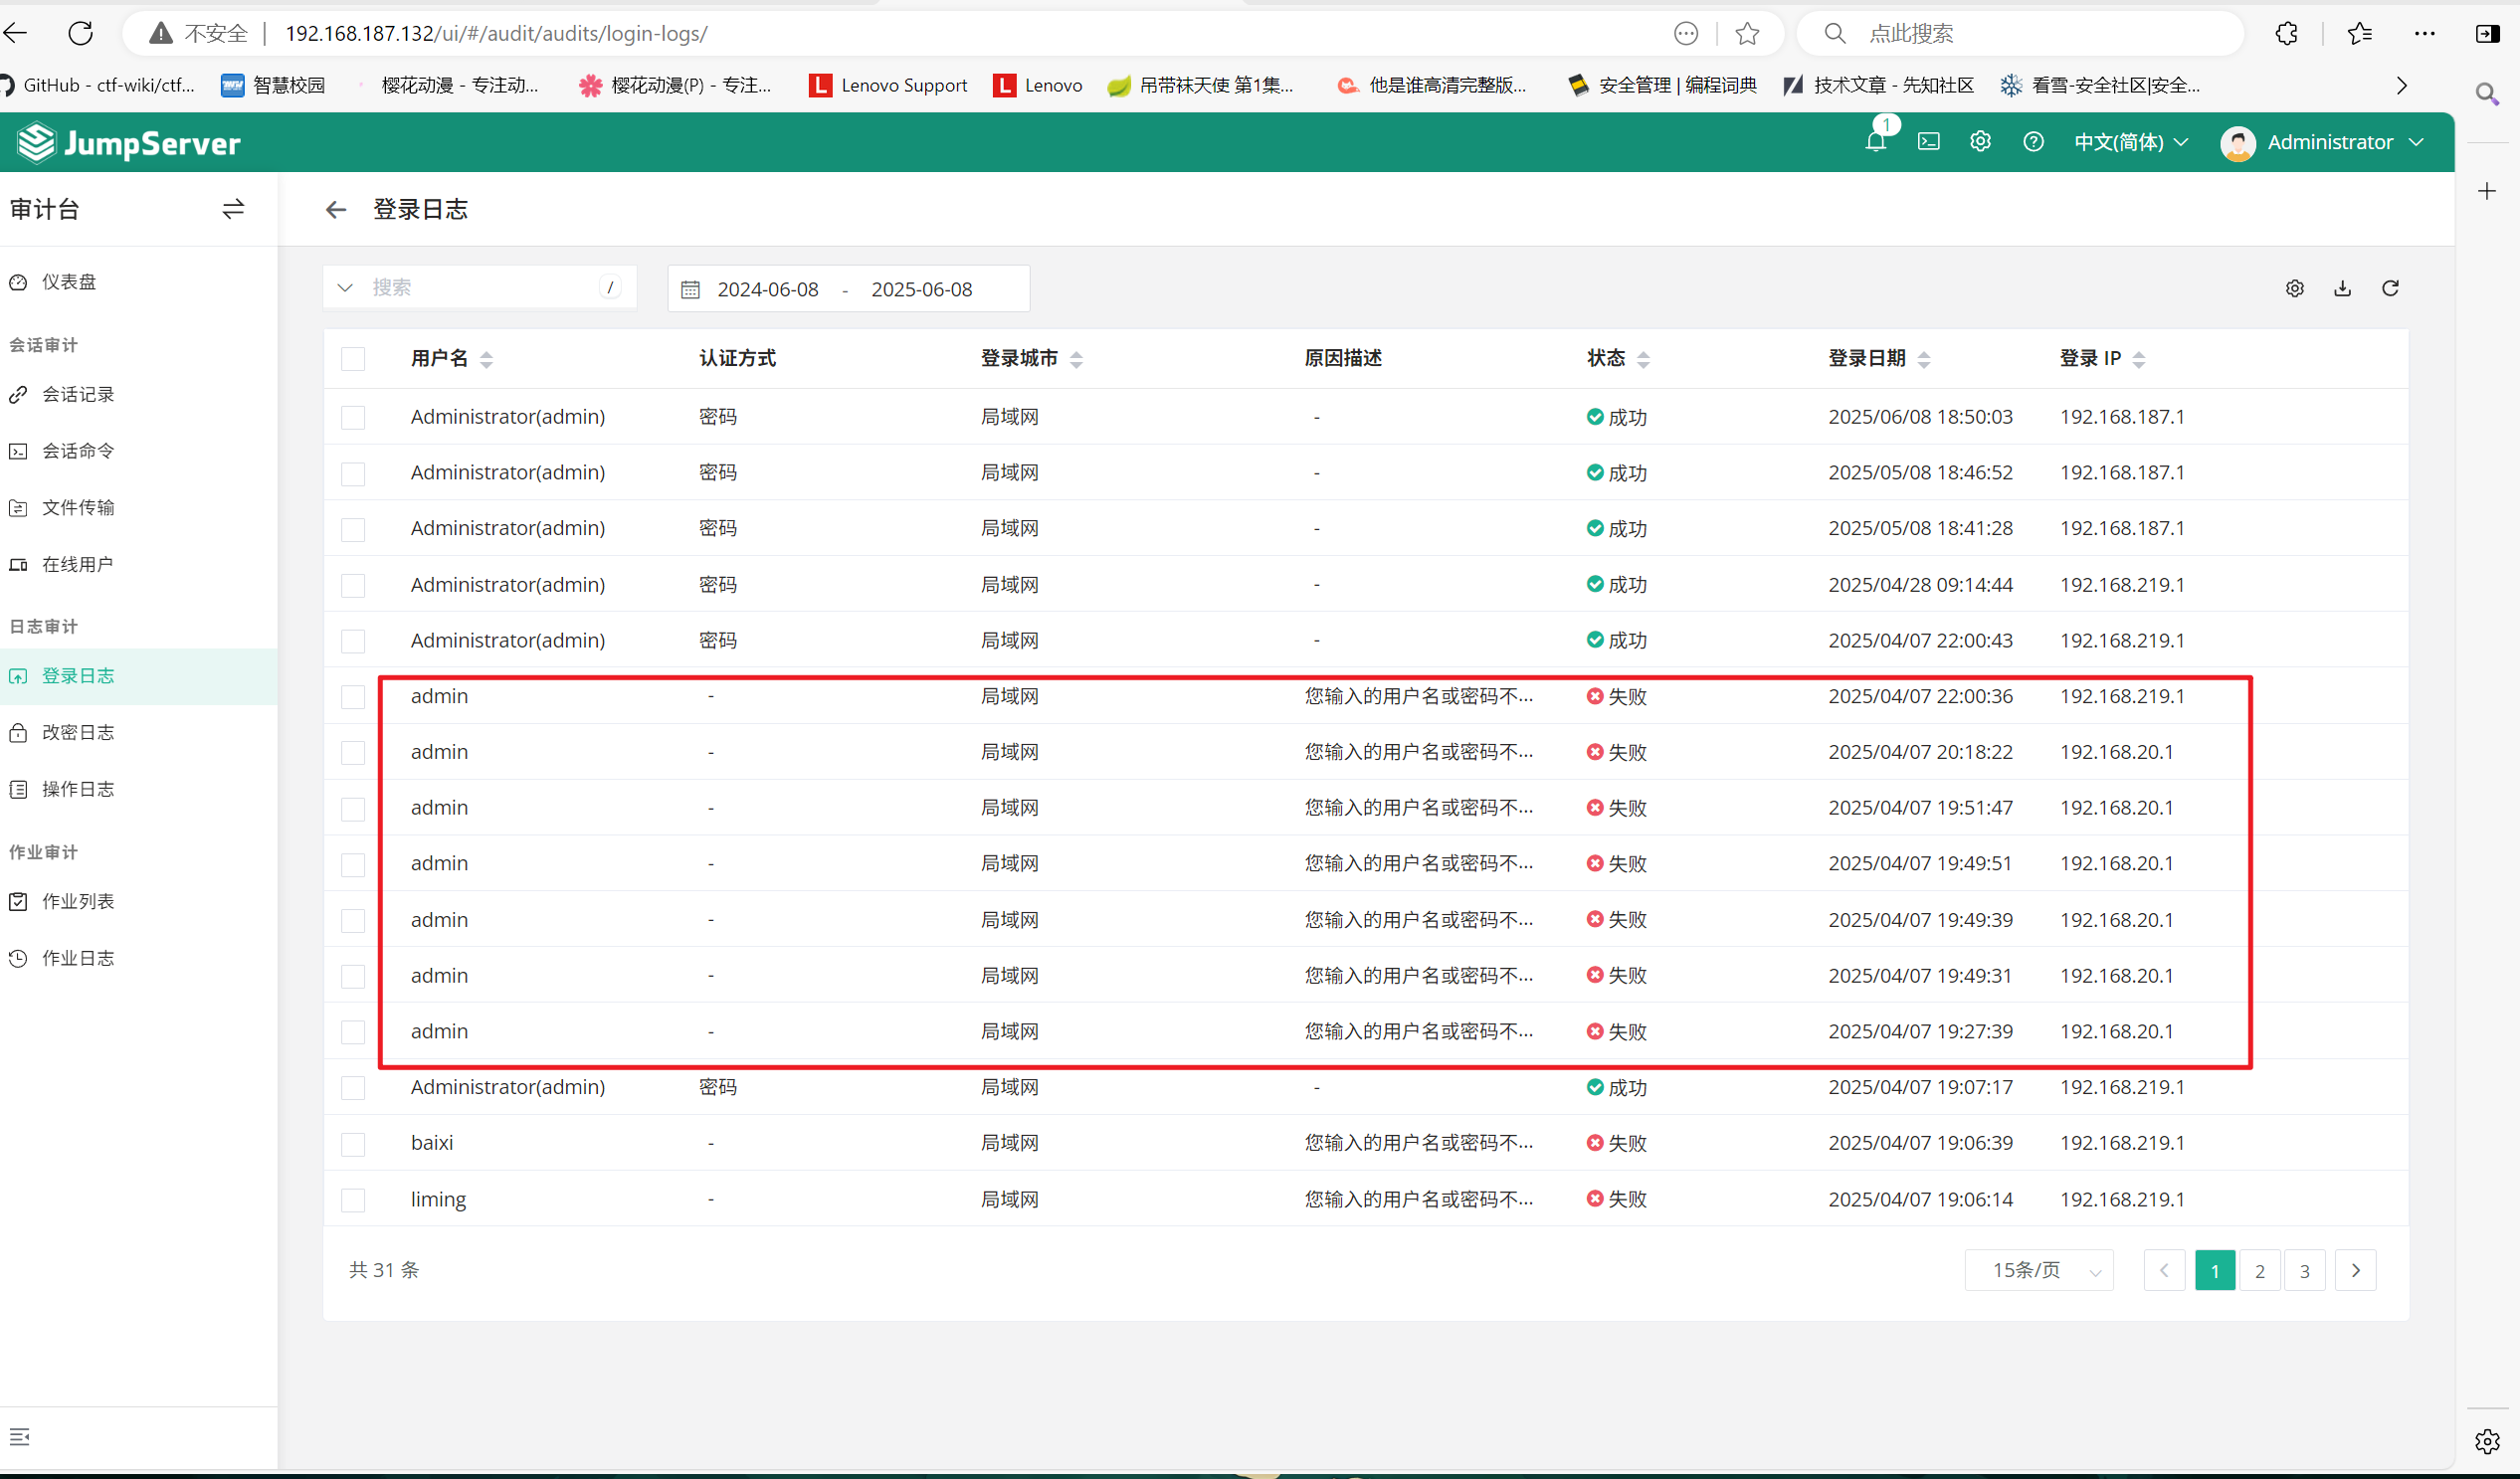Toggle the view switch icon beside 审计台
Screen dimensions: 2520x1479
point(233,209)
